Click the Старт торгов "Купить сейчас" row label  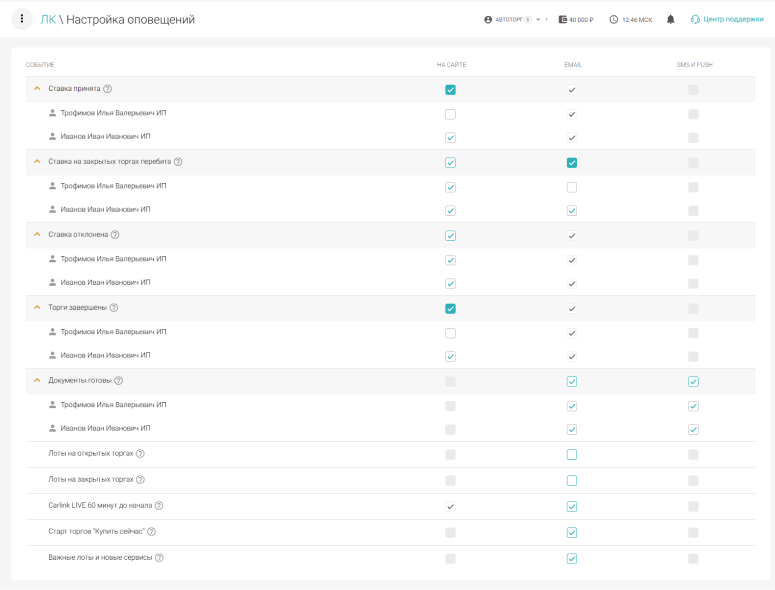point(95,532)
